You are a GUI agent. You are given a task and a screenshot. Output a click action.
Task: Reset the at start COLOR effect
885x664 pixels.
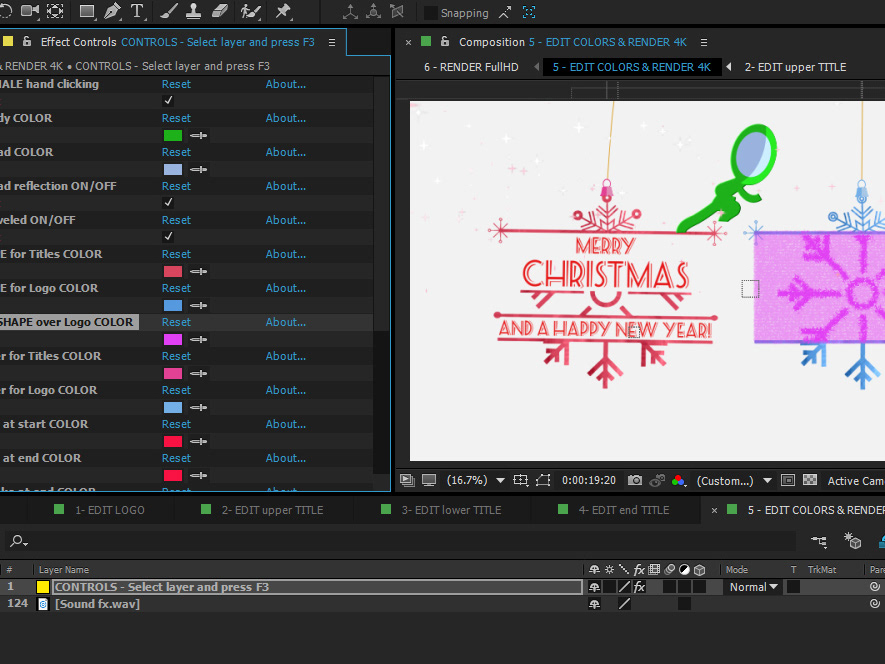pos(176,424)
